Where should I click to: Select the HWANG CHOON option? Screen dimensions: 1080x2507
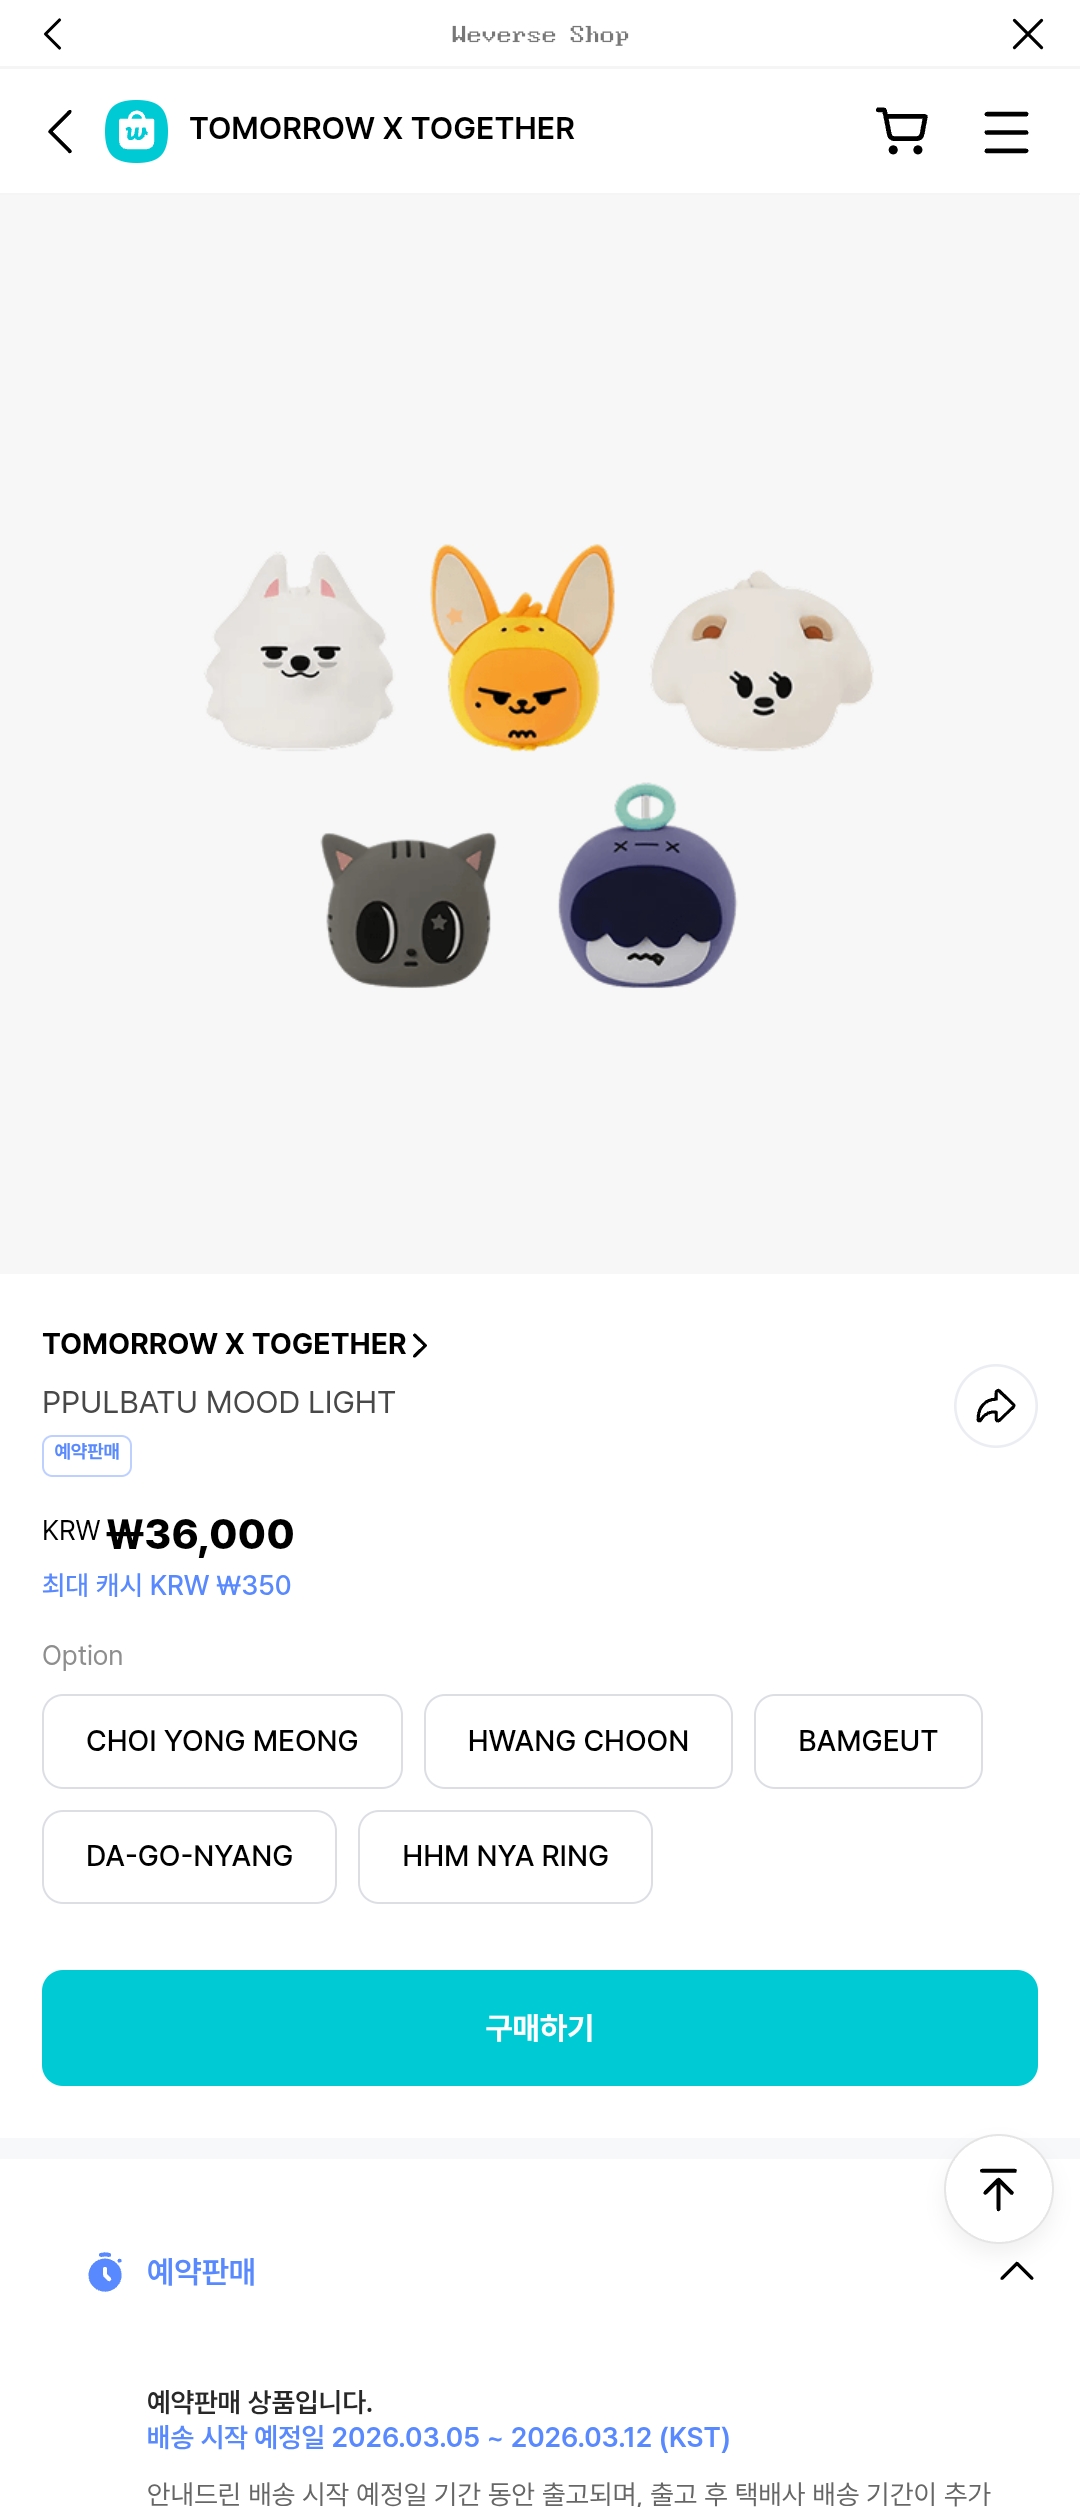point(578,1741)
